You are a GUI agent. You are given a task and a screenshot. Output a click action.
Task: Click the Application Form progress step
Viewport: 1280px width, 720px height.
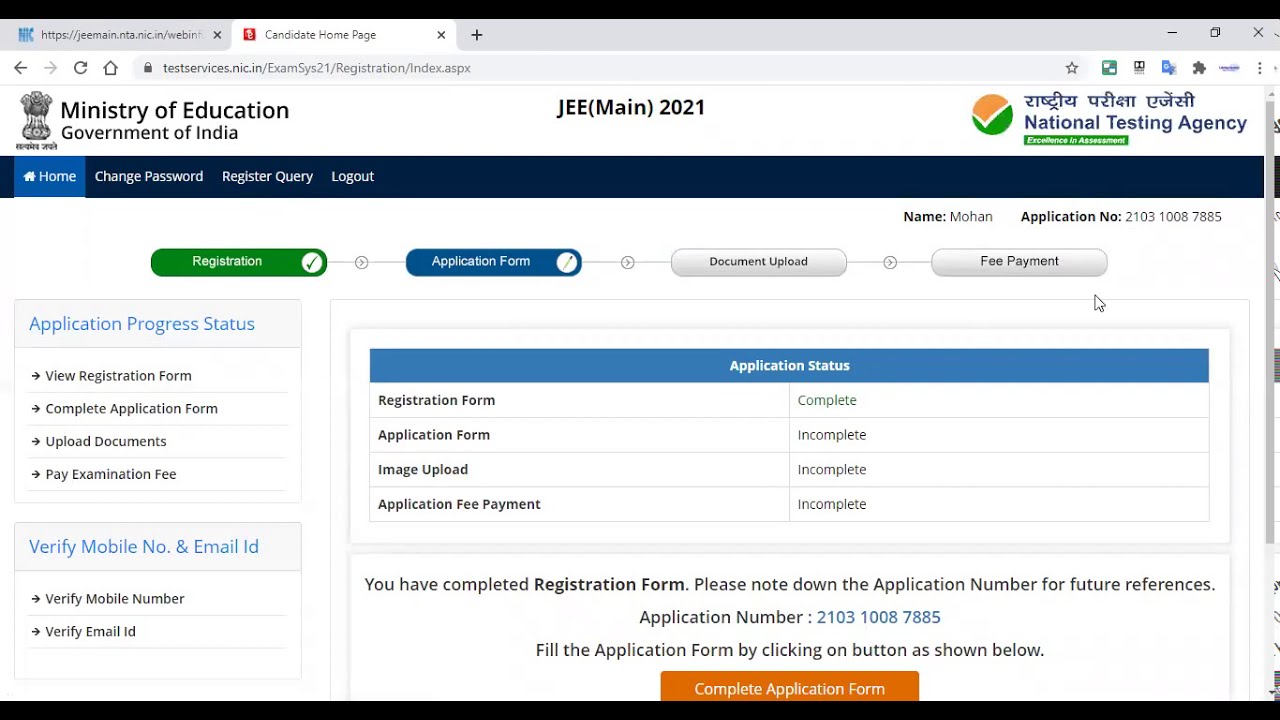click(x=494, y=262)
